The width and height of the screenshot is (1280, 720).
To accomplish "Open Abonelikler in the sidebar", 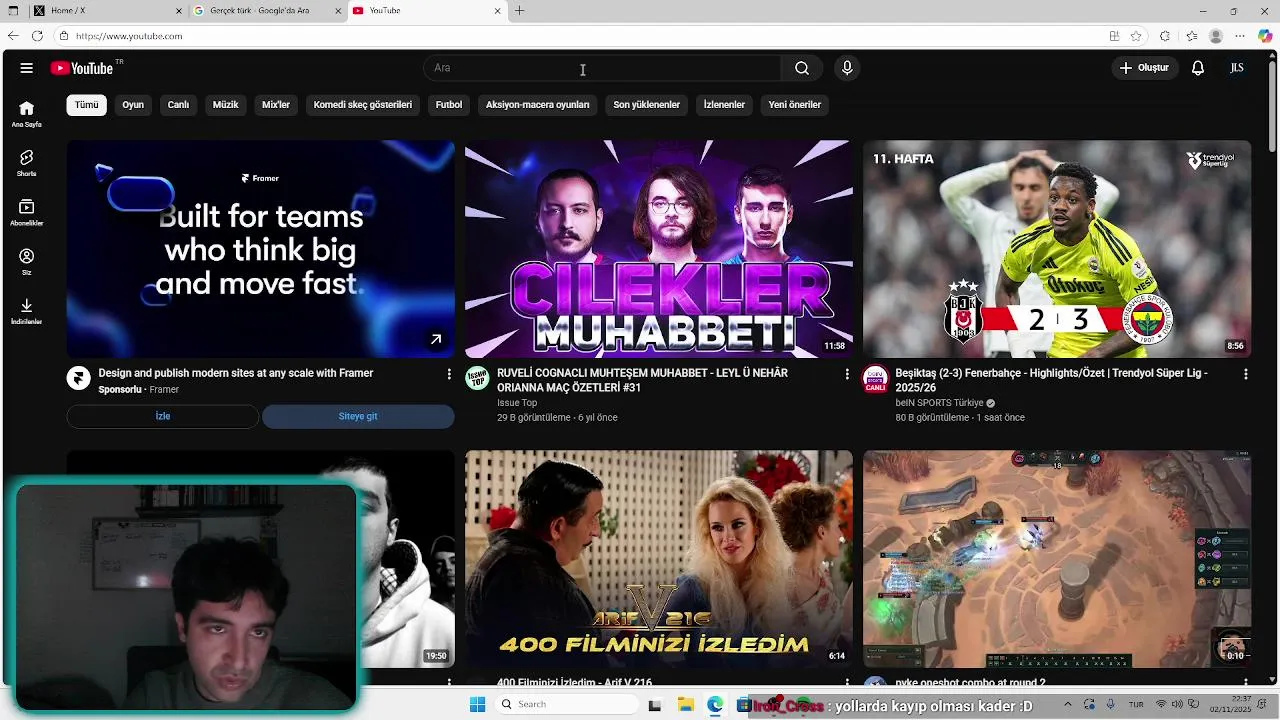I will 27,212.
